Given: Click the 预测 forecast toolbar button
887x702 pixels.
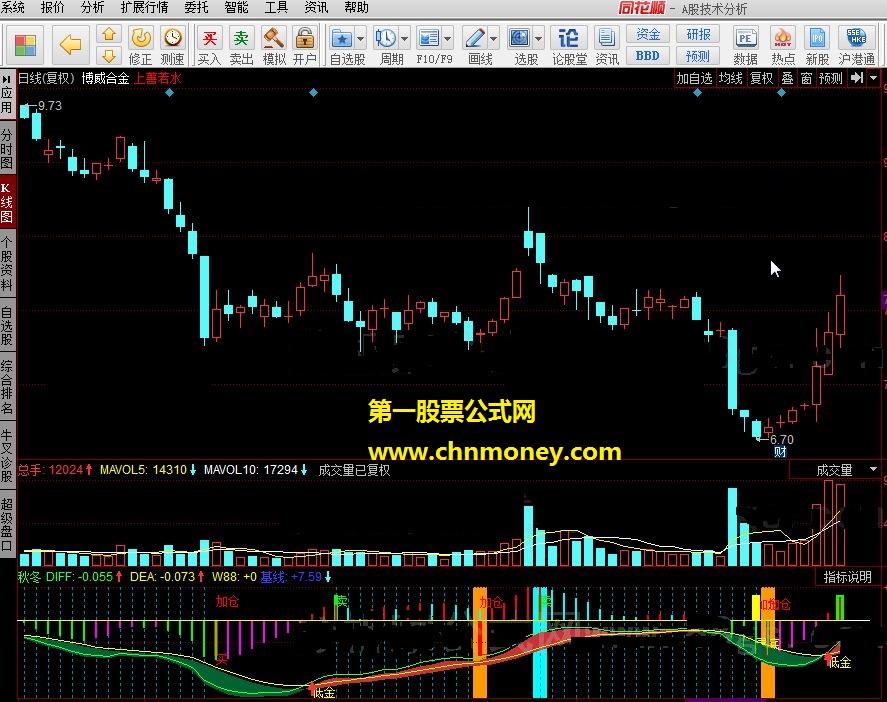Looking at the screenshot, I should 698,55.
